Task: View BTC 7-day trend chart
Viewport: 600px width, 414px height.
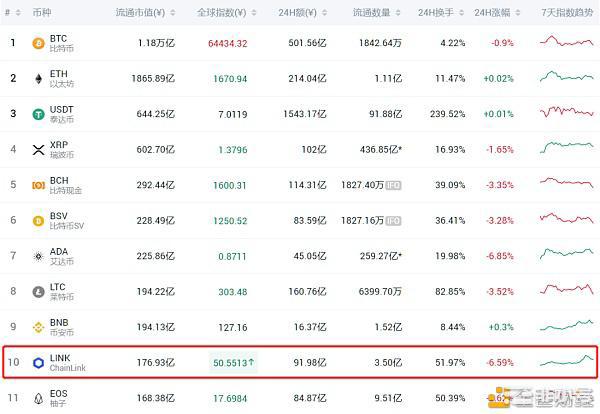Action: 566,41
